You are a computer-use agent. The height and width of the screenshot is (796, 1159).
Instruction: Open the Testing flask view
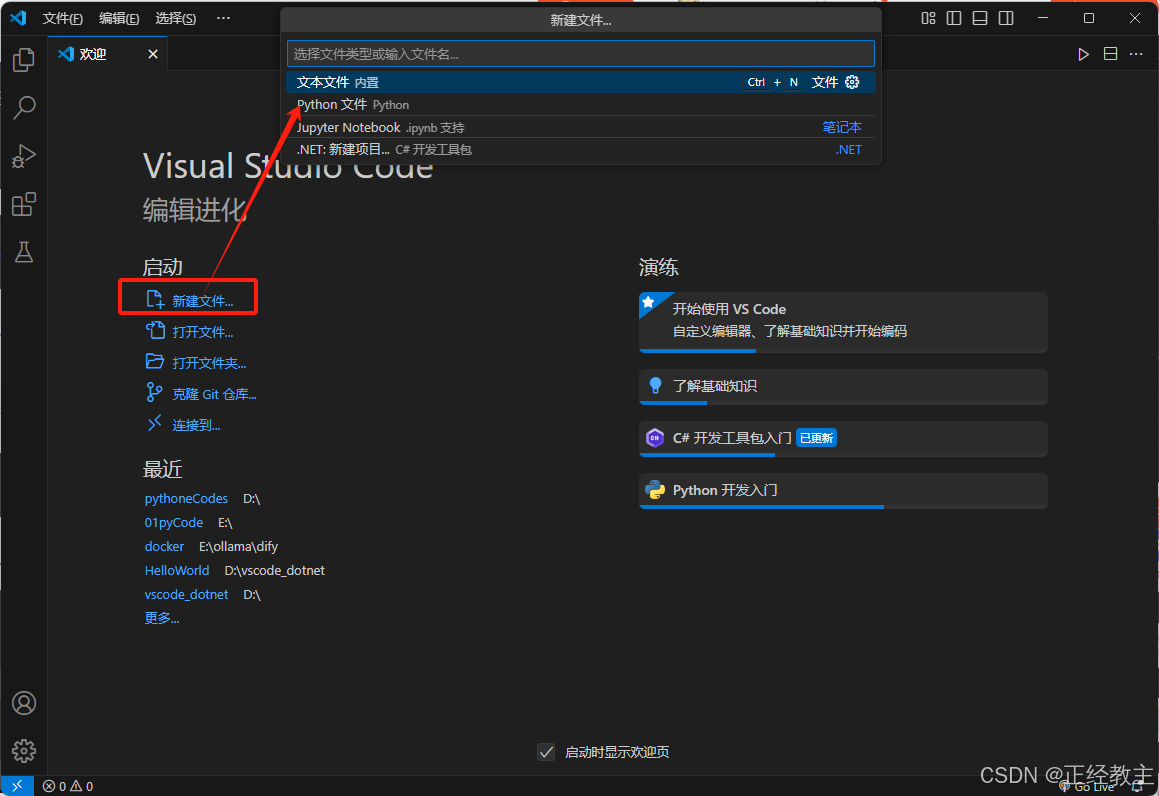pos(24,252)
